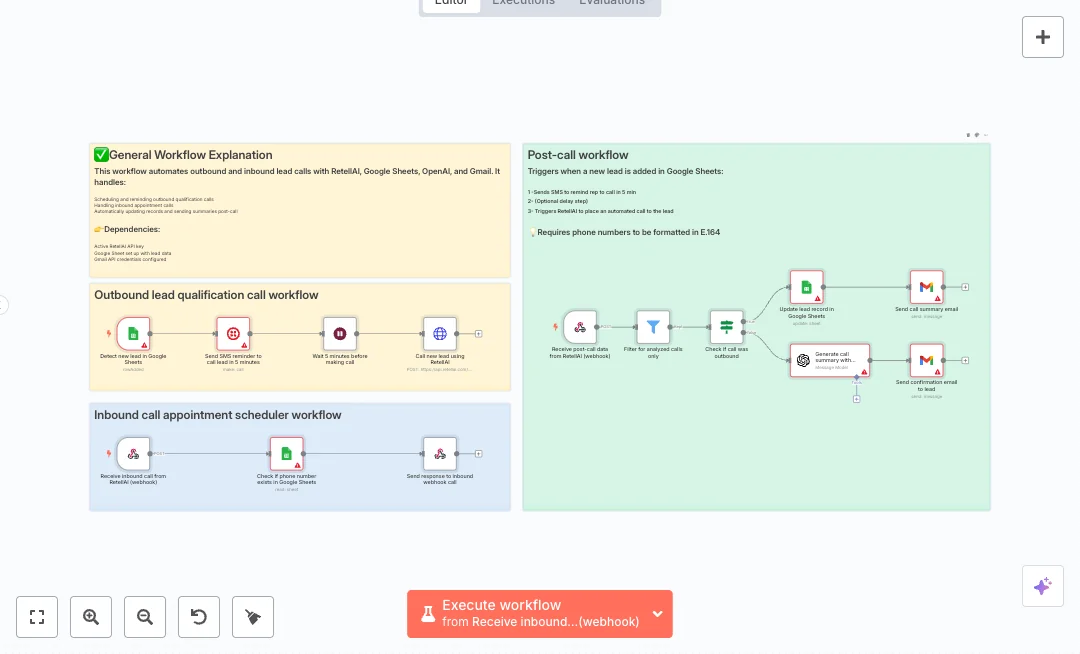
Task: Click the zoom in magnifier button
Action: click(91, 617)
